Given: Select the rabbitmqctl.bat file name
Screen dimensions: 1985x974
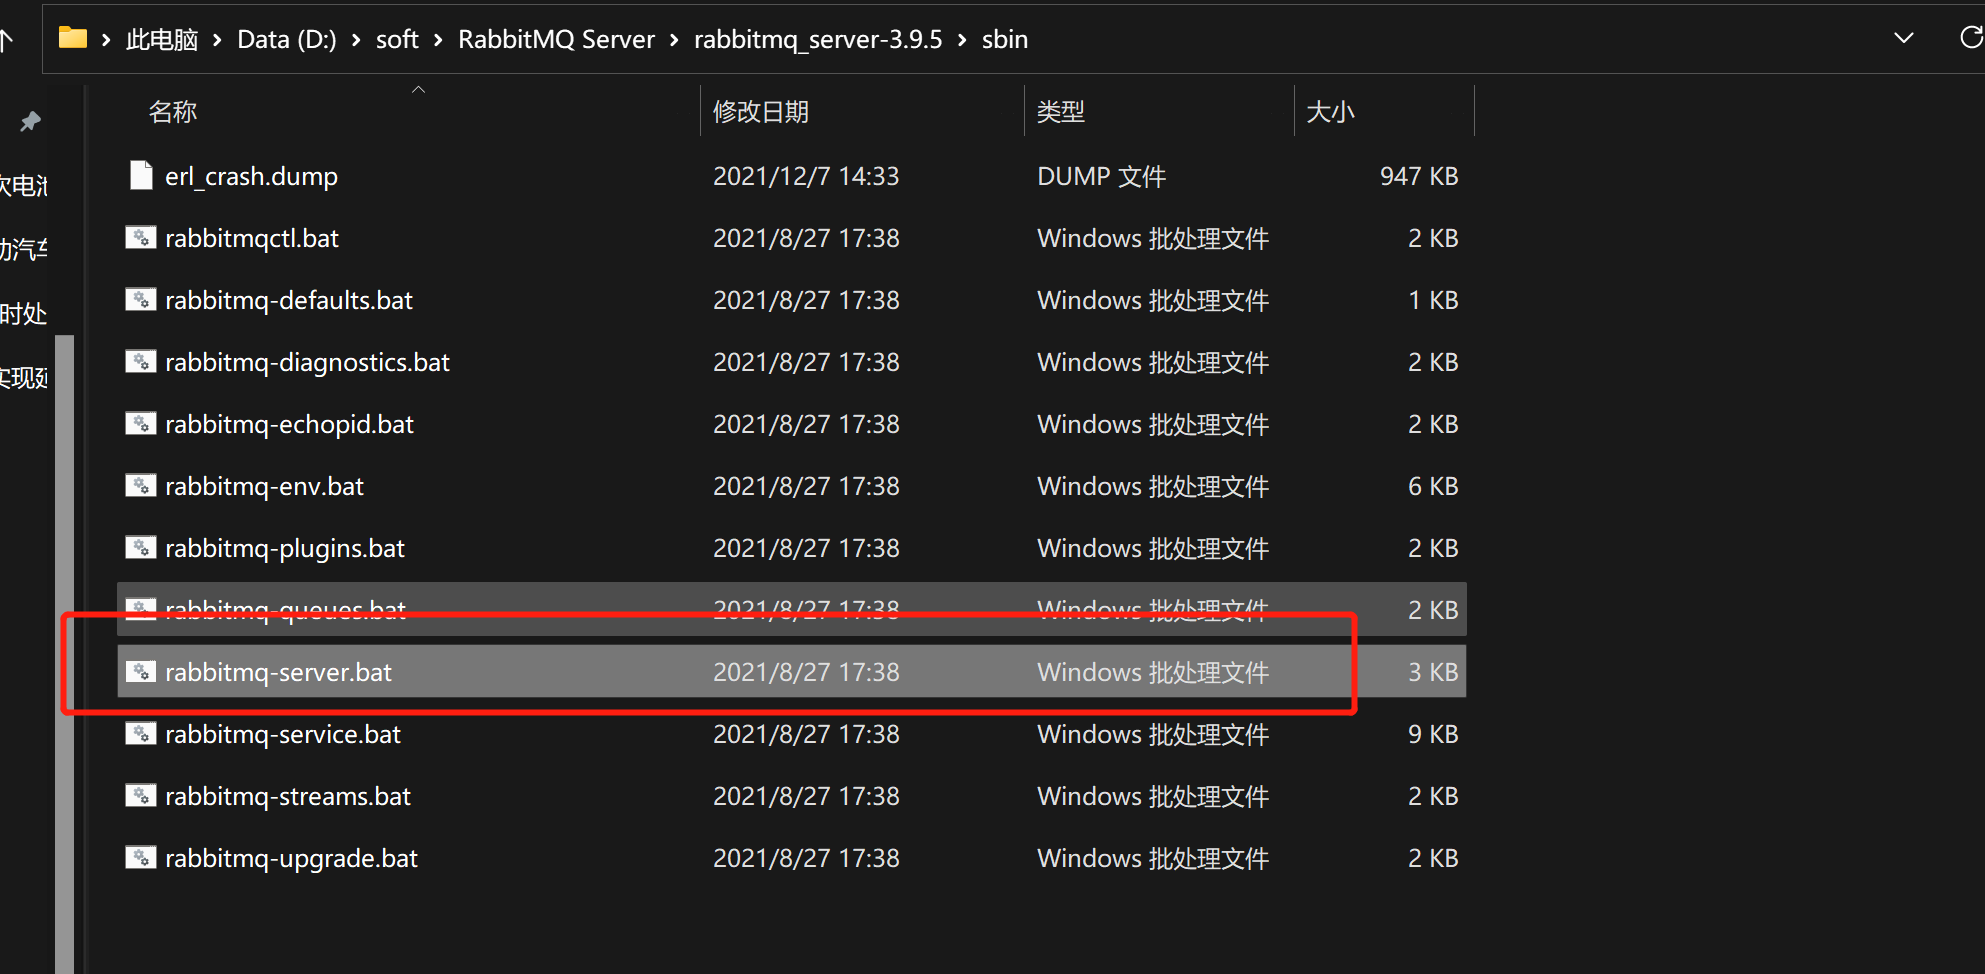Looking at the screenshot, I should click(252, 238).
